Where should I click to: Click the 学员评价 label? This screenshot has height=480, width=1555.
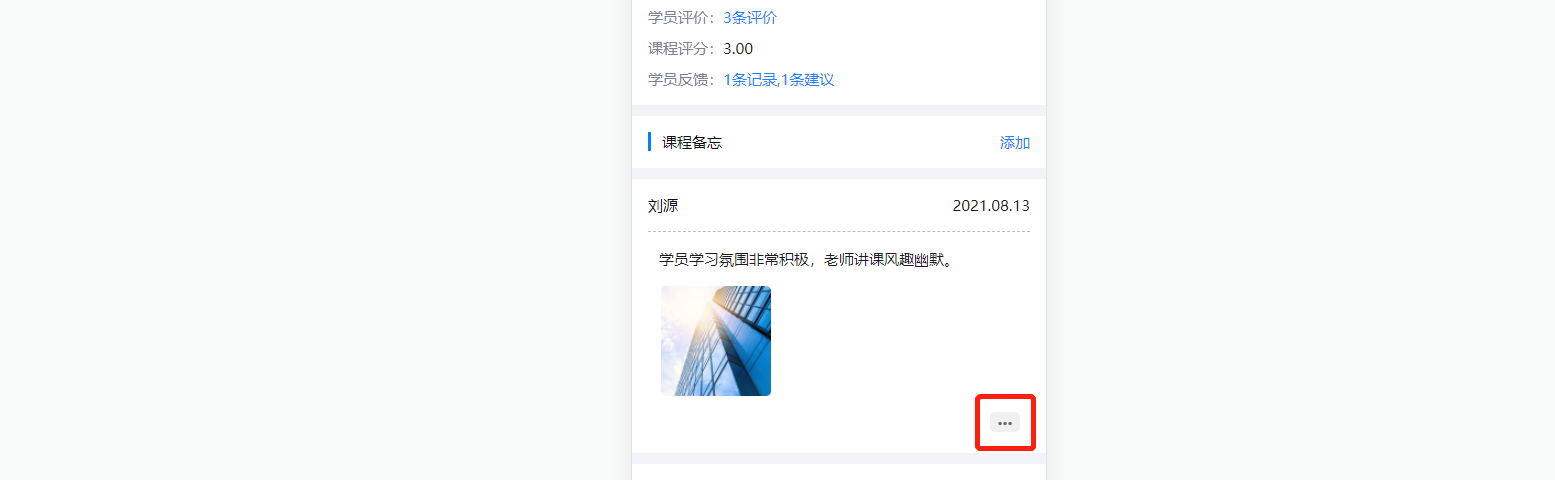tap(685, 17)
